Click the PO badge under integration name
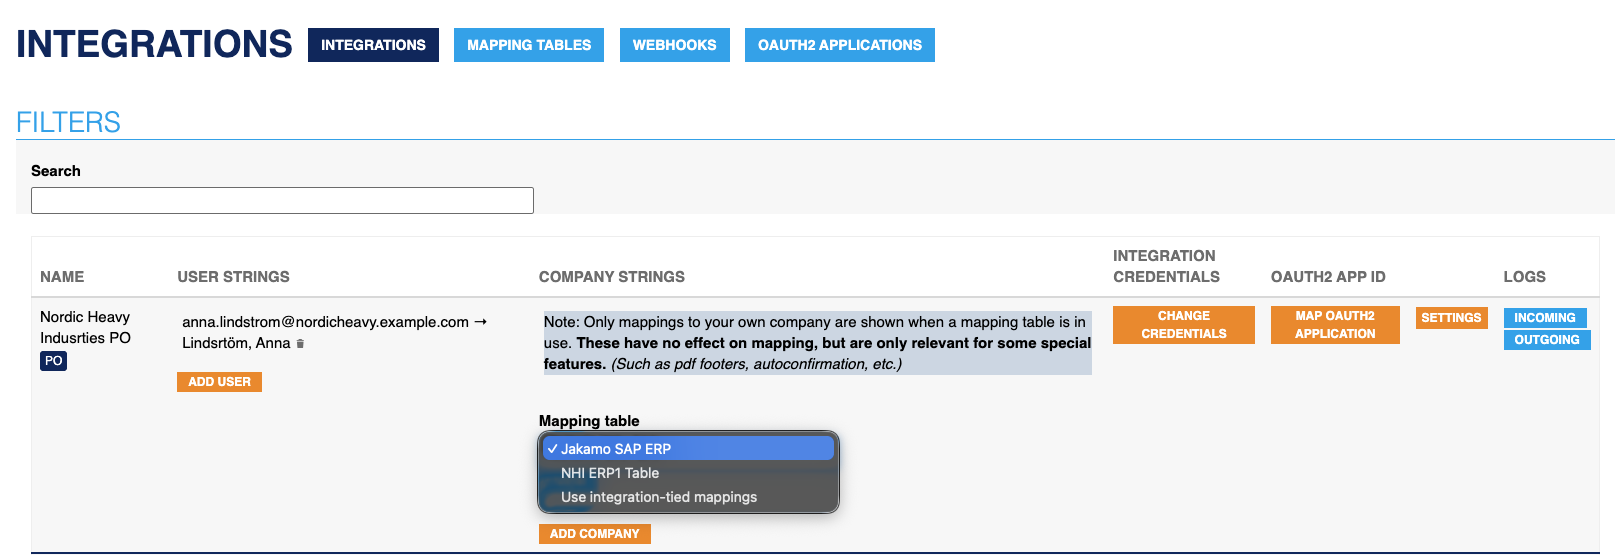Screen dimensions: 1617x555 point(54,361)
